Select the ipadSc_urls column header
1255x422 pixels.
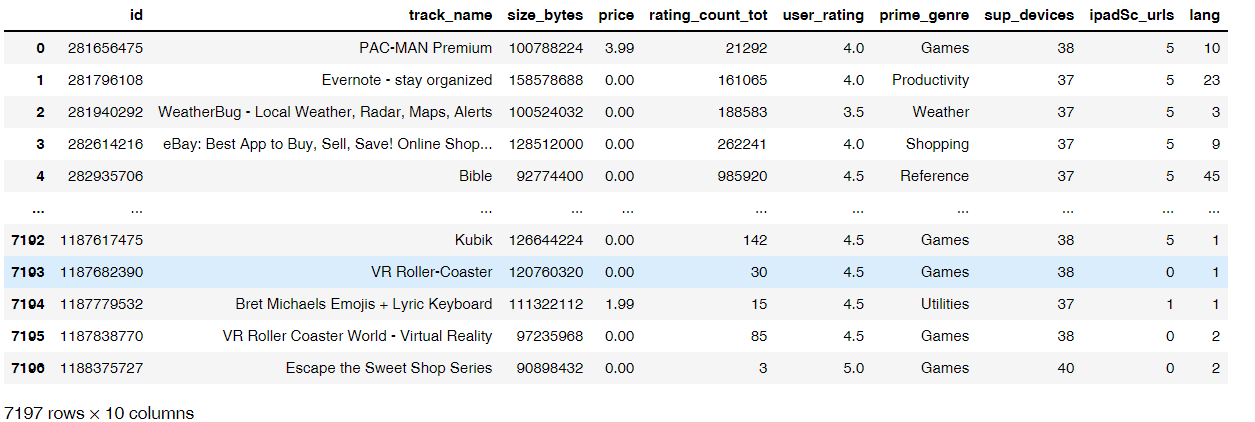pyautogui.click(x=1131, y=16)
